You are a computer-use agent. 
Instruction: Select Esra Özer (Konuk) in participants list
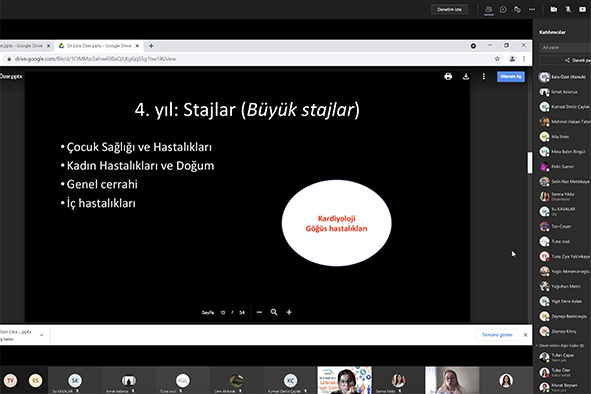coord(564,77)
